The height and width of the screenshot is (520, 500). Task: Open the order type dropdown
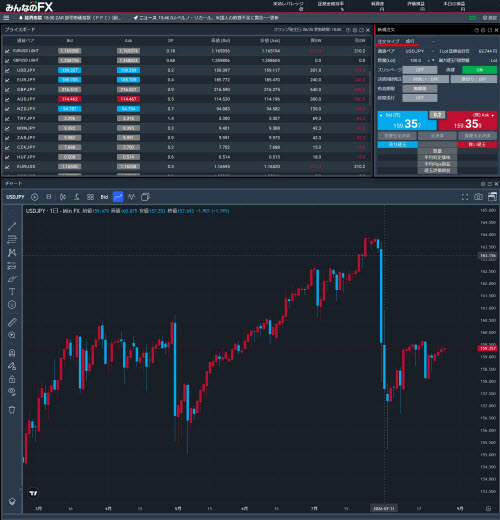point(420,41)
